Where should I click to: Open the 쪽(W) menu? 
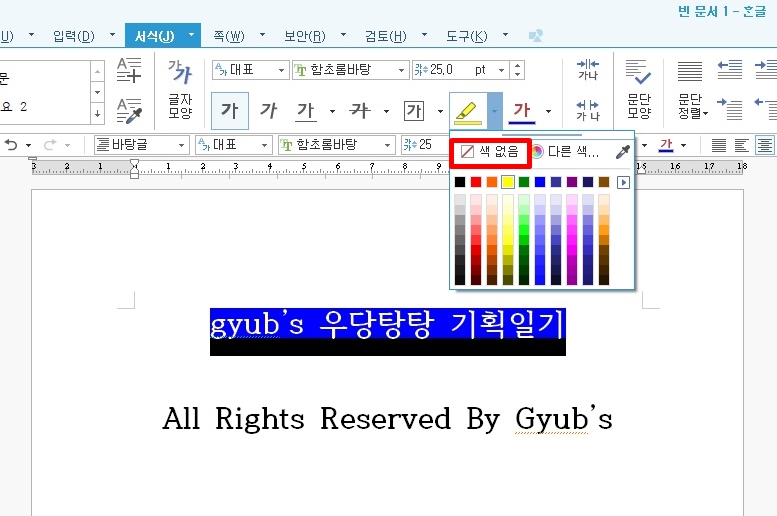(x=229, y=36)
